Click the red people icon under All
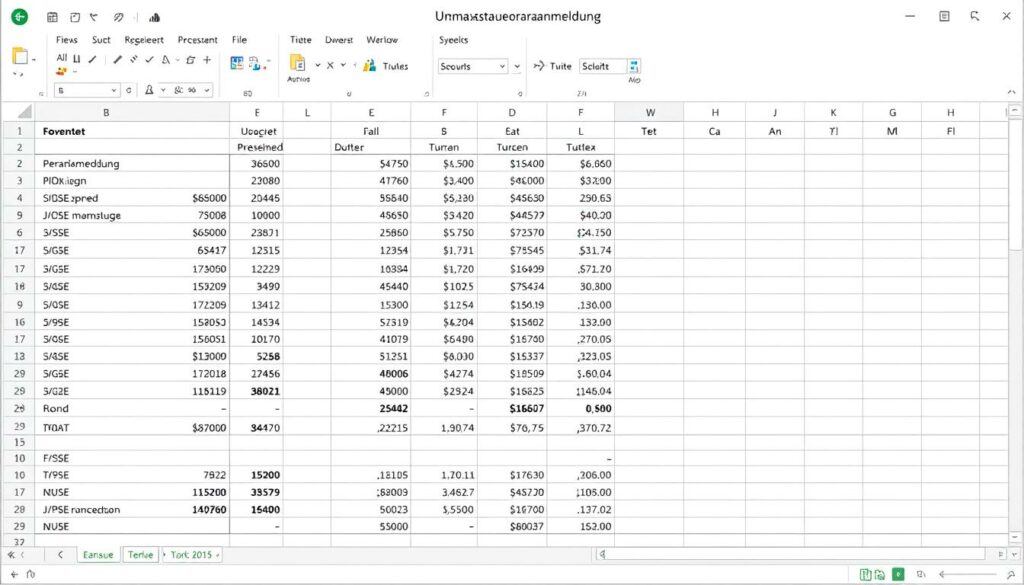The width and height of the screenshot is (1024, 585). (61, 71)
